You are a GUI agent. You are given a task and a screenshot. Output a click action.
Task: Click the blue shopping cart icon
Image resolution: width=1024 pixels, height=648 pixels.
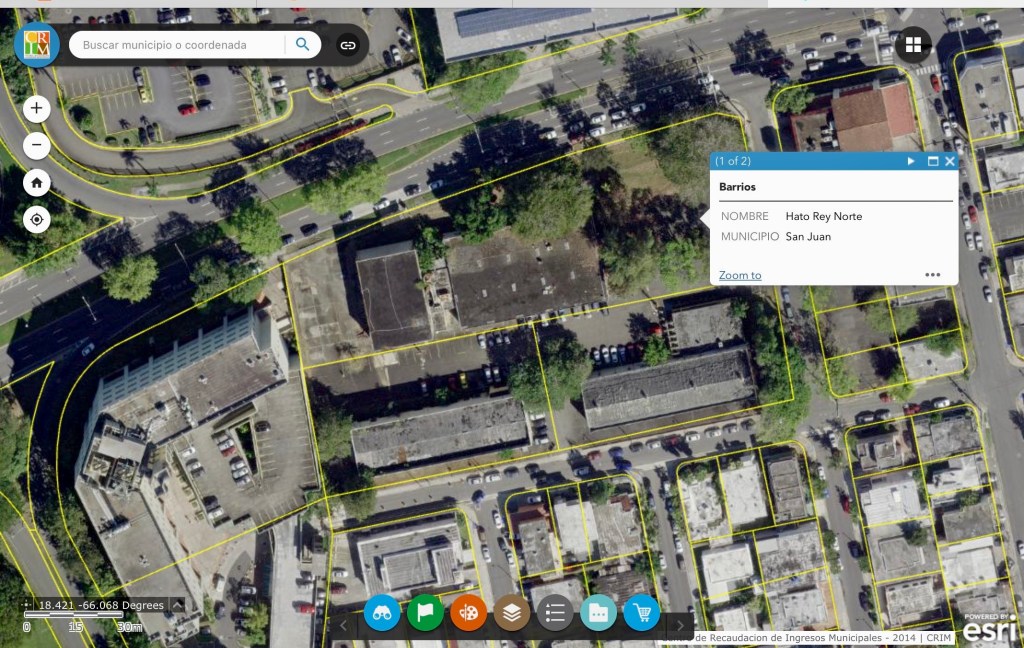point(641,612)
